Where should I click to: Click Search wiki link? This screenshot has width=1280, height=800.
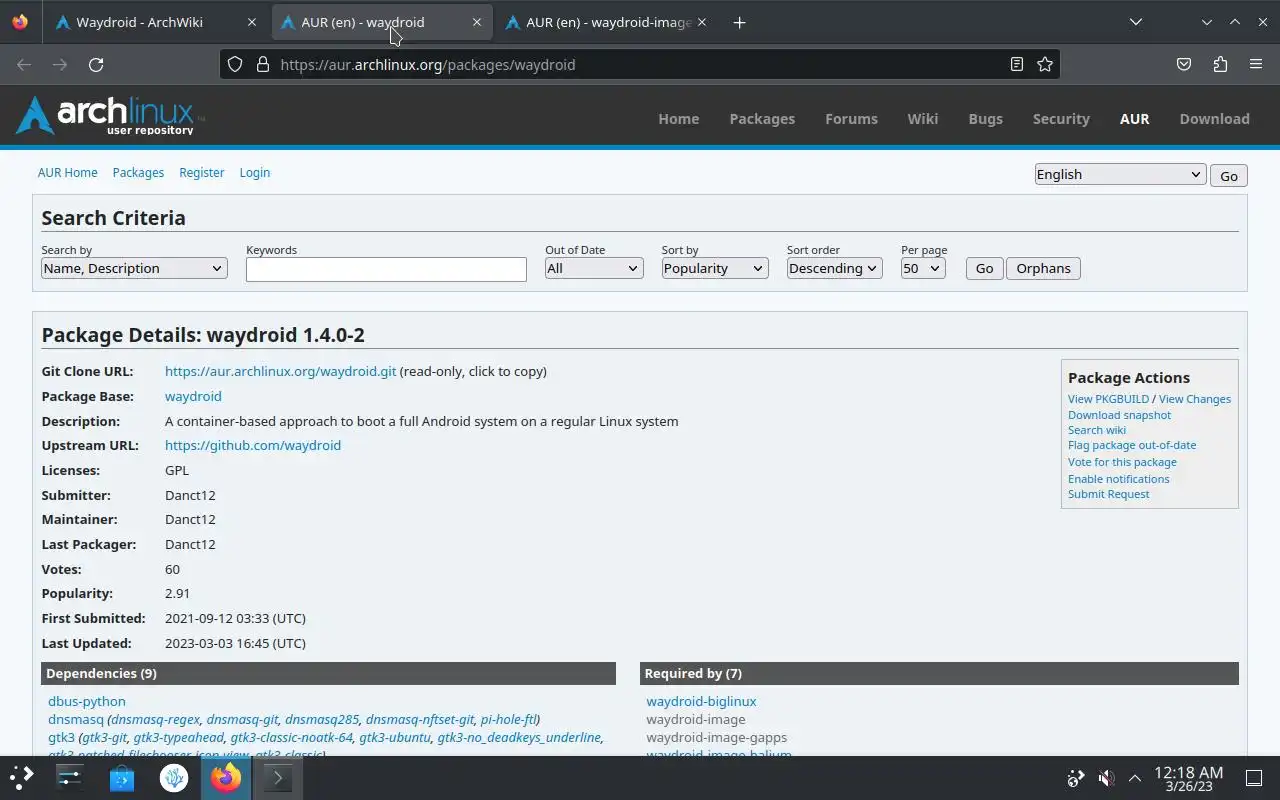click(x=1096, y=430)
